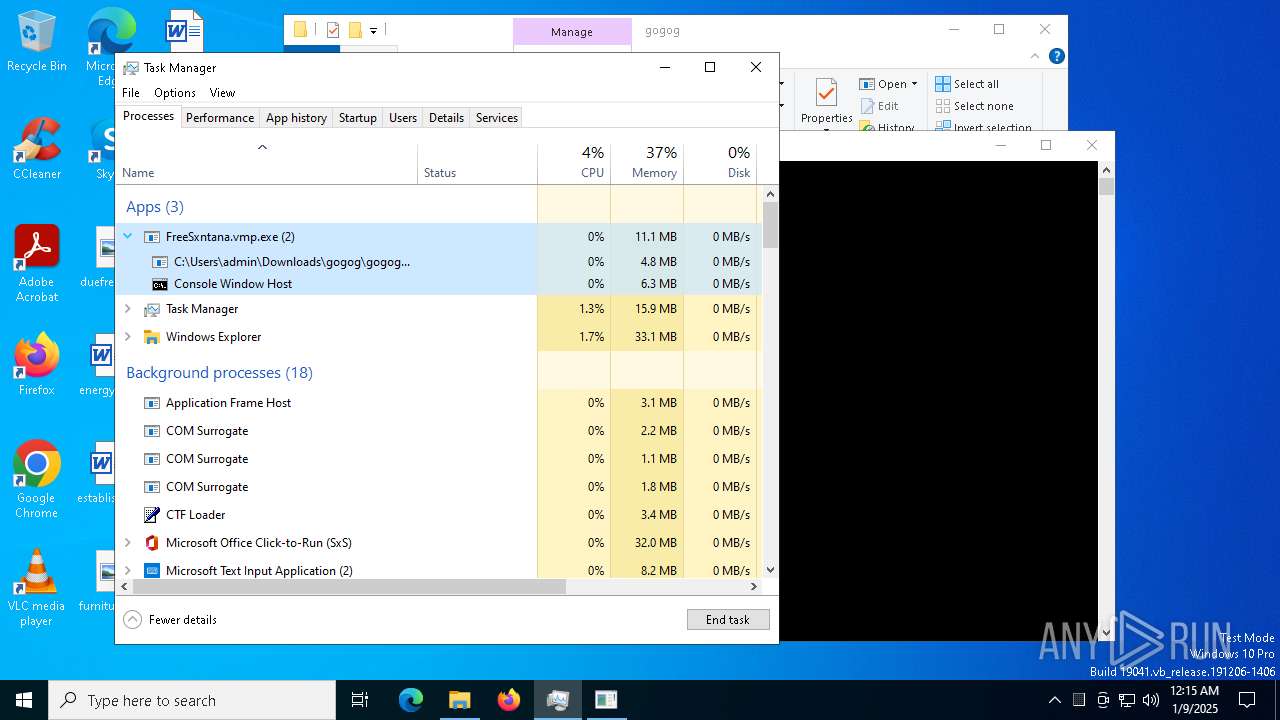The image size is (1280, 720).
Task: Click Select none in Explorer ribbon
Action: pyautogui.click(x=975, y=106)
